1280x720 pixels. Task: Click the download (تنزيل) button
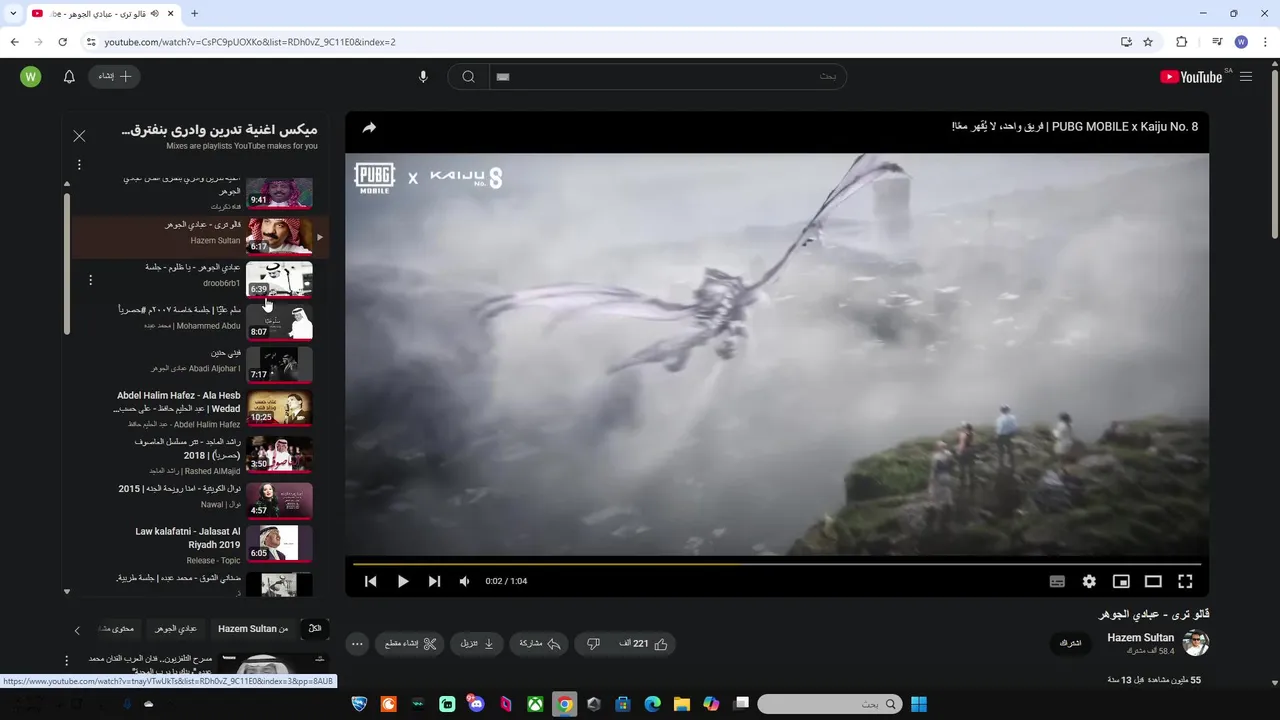point(477,644)
